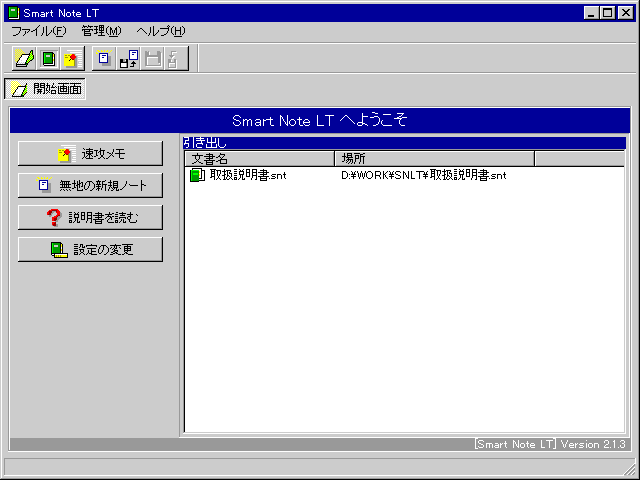This screenshot has width=640, height=480.
Task: Minimize the Smart Note LT window
Action: [x=591, y=13]
